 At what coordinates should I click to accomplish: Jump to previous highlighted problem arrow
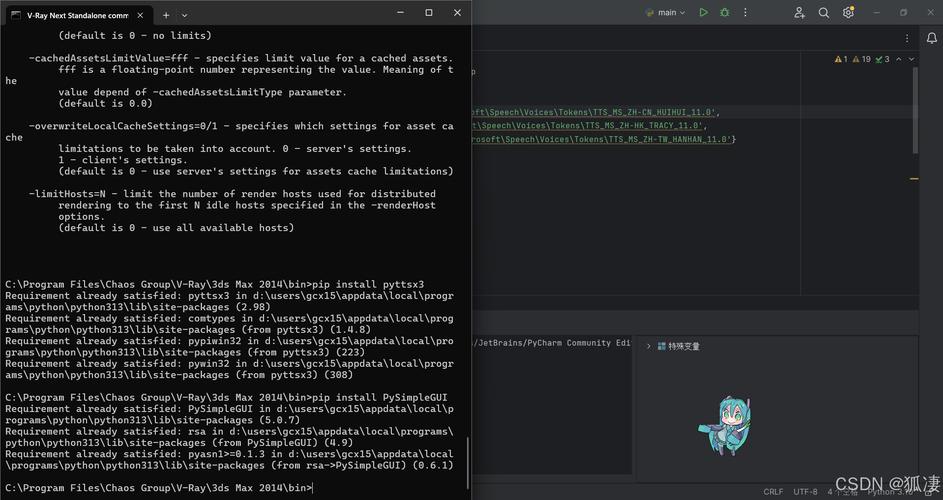(898, 59)
